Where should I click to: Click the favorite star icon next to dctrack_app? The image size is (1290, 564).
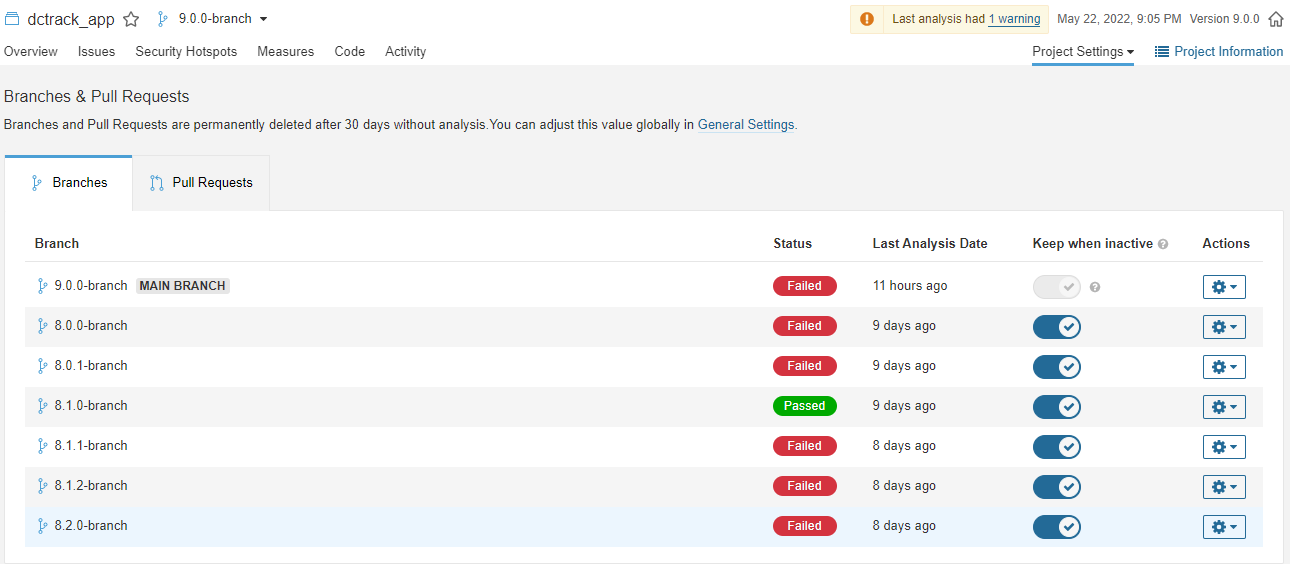tap(131, 19)
